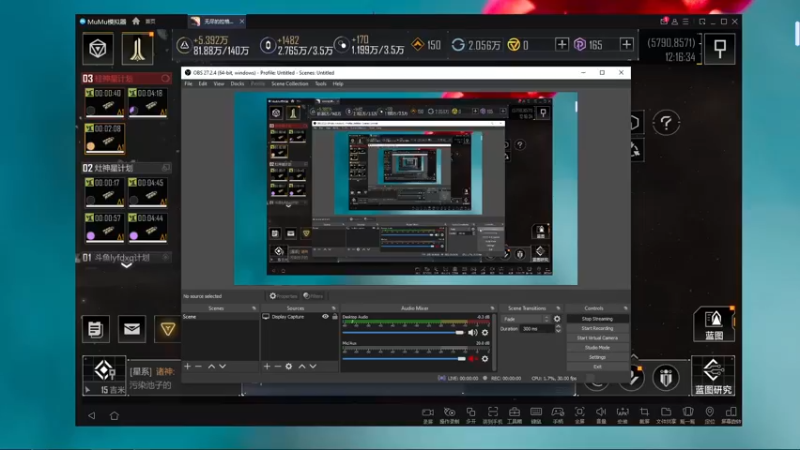The height and width of the screenshot is (450, 800).
Task: Remove source with minus icon in Sources
Action: pyautogui.click(x=278, y=366)
